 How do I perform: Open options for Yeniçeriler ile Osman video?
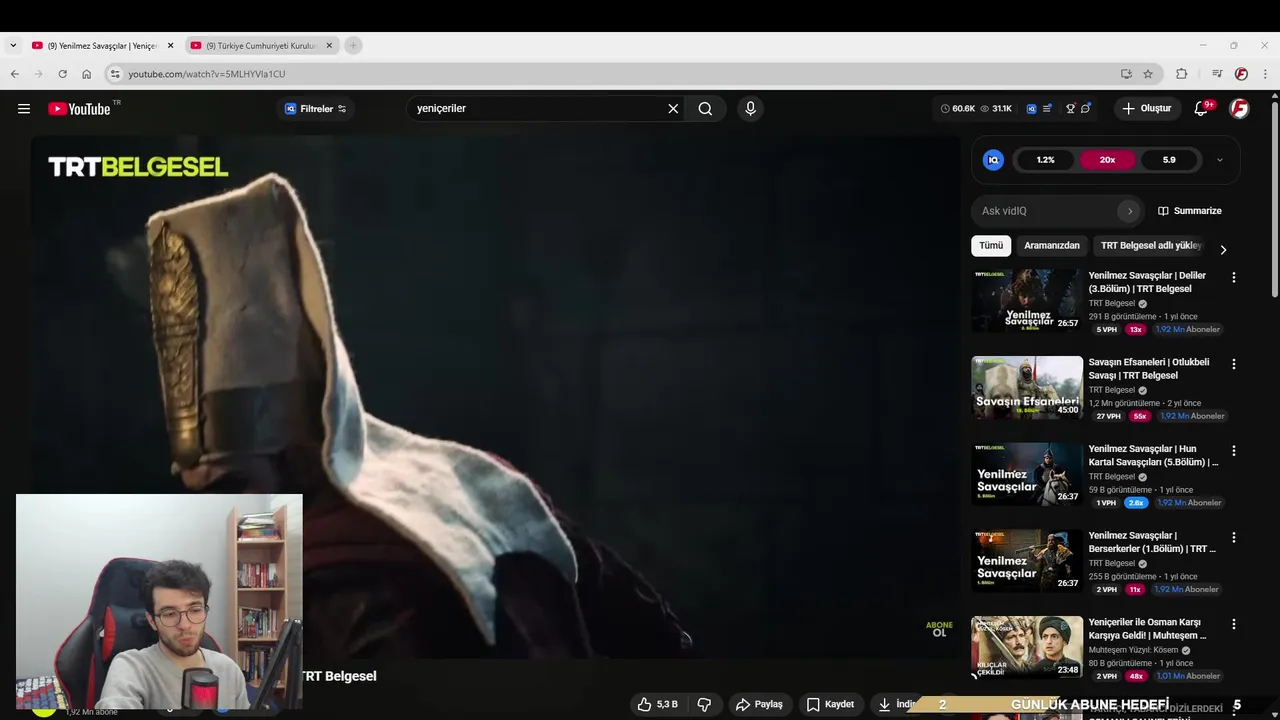pyautogui.click(x=1233, y=624)
